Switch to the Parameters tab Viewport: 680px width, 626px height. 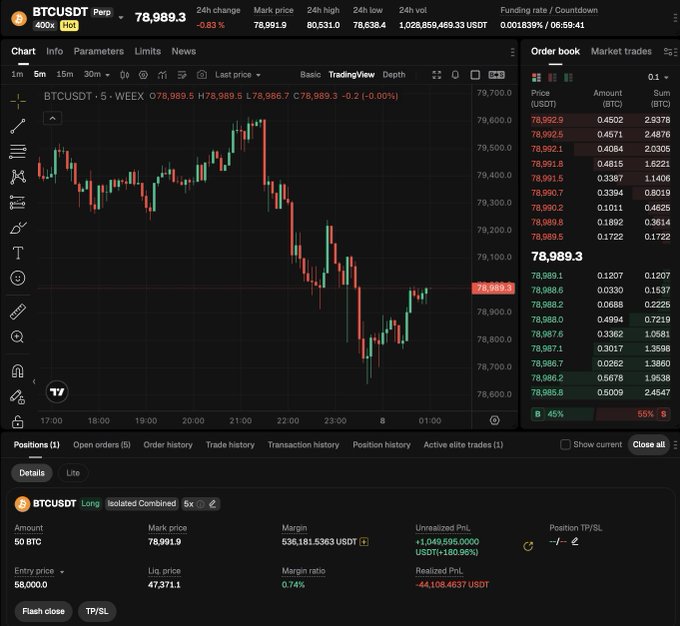pyautogui.click(x=98, y=51)
